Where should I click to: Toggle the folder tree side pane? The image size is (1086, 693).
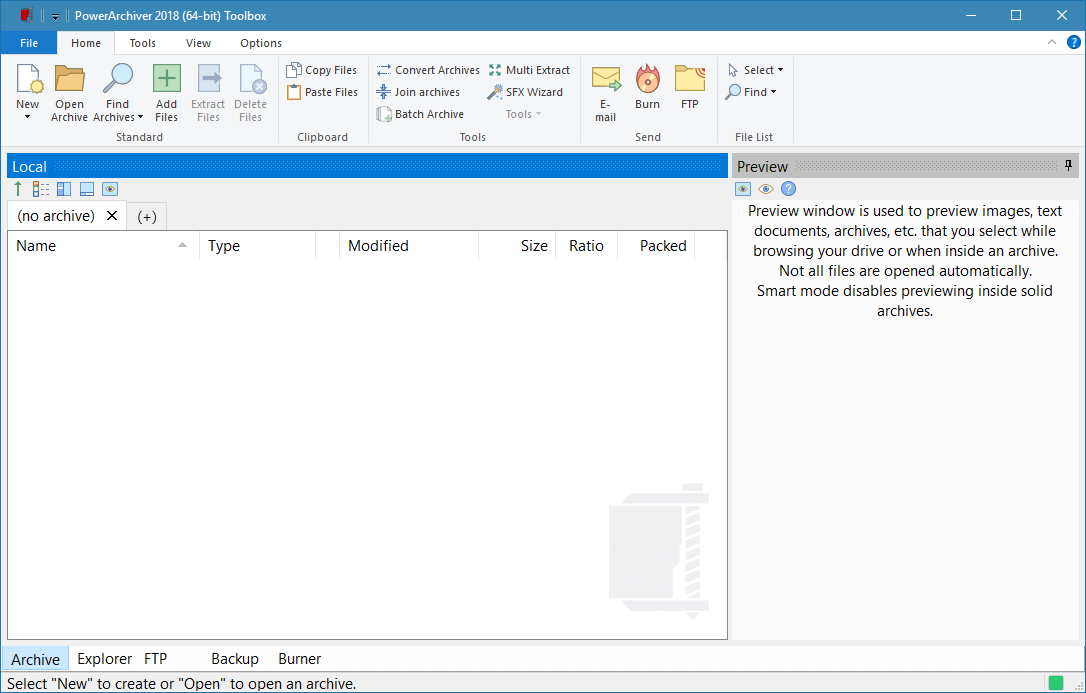pyautogui.click(x=64, y=189)
